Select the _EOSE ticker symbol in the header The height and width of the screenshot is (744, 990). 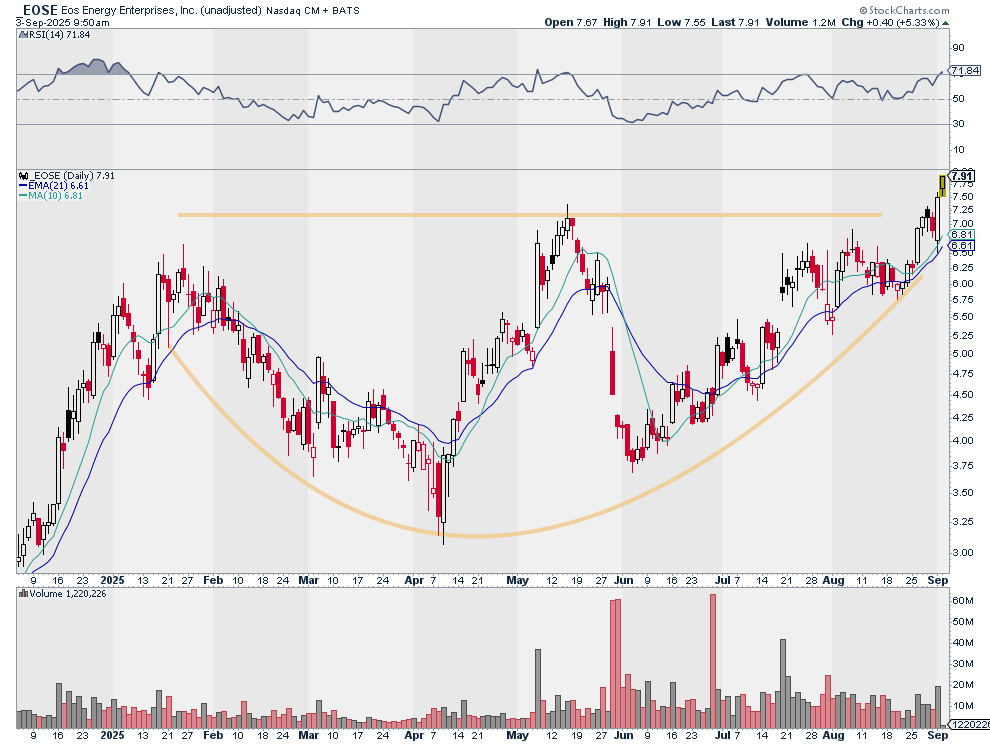[39, 10]
